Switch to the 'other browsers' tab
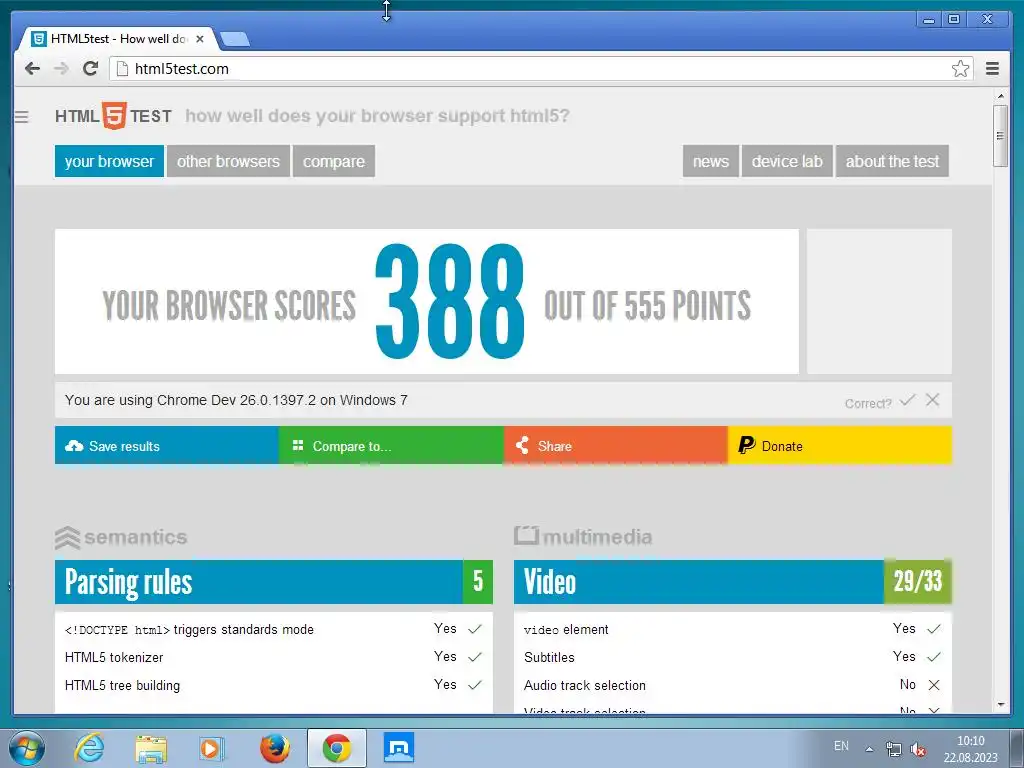Image resolution: width=1024 pixels, height=768 pixels. 228,161
